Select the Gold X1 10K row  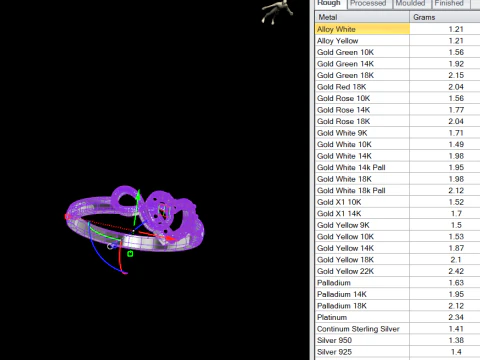click(397, 202)
